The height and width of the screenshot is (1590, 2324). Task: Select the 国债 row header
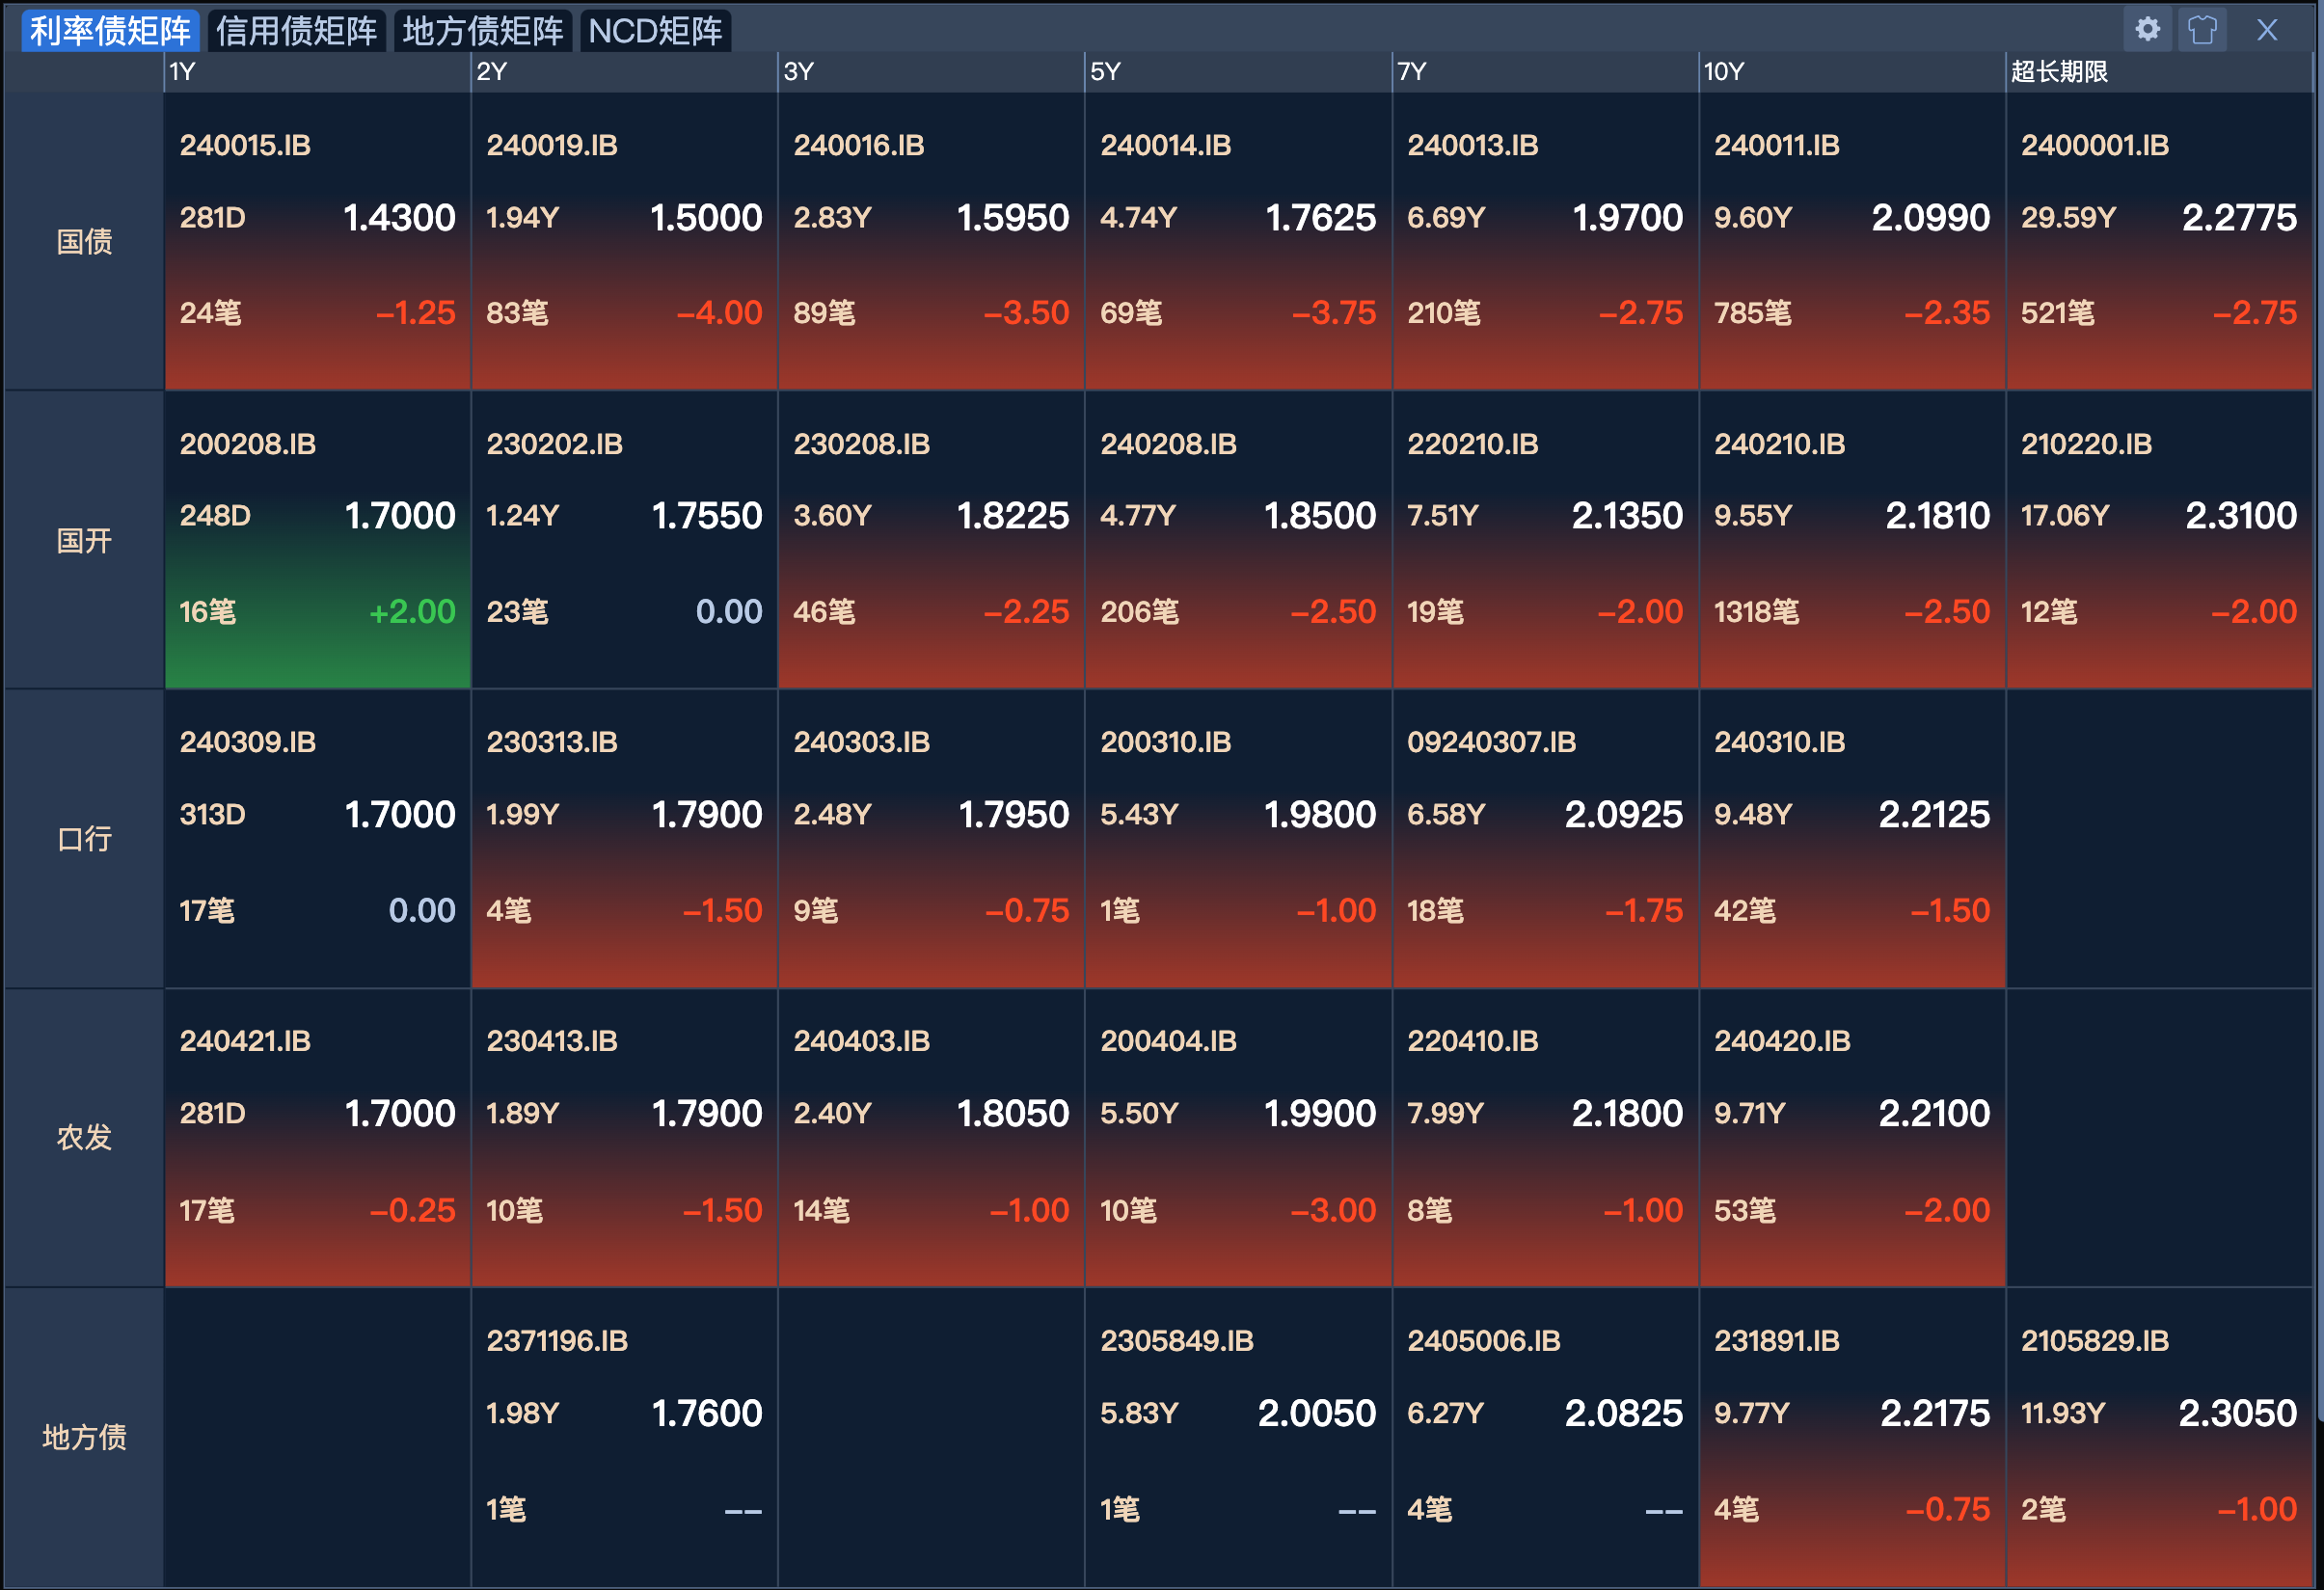coord(84,241)
